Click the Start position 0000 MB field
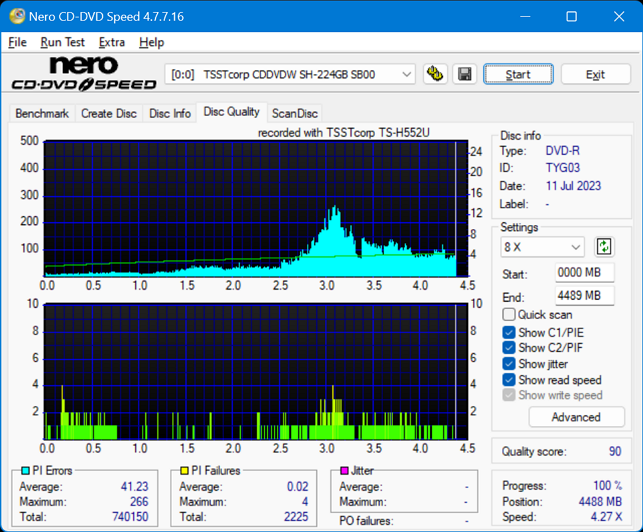643x532 pixels. (x=585, y=272)
